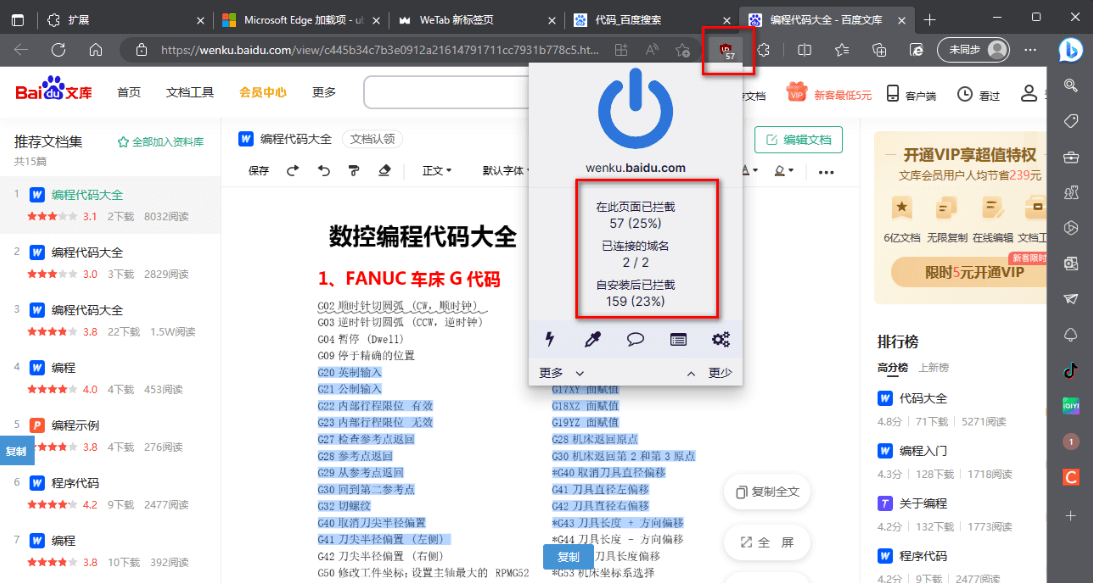Image resolution: width=1093 pixels, height=583 pixels.
Task: Open 更多 in the Wenku navigation
Action: click(324, 92)
